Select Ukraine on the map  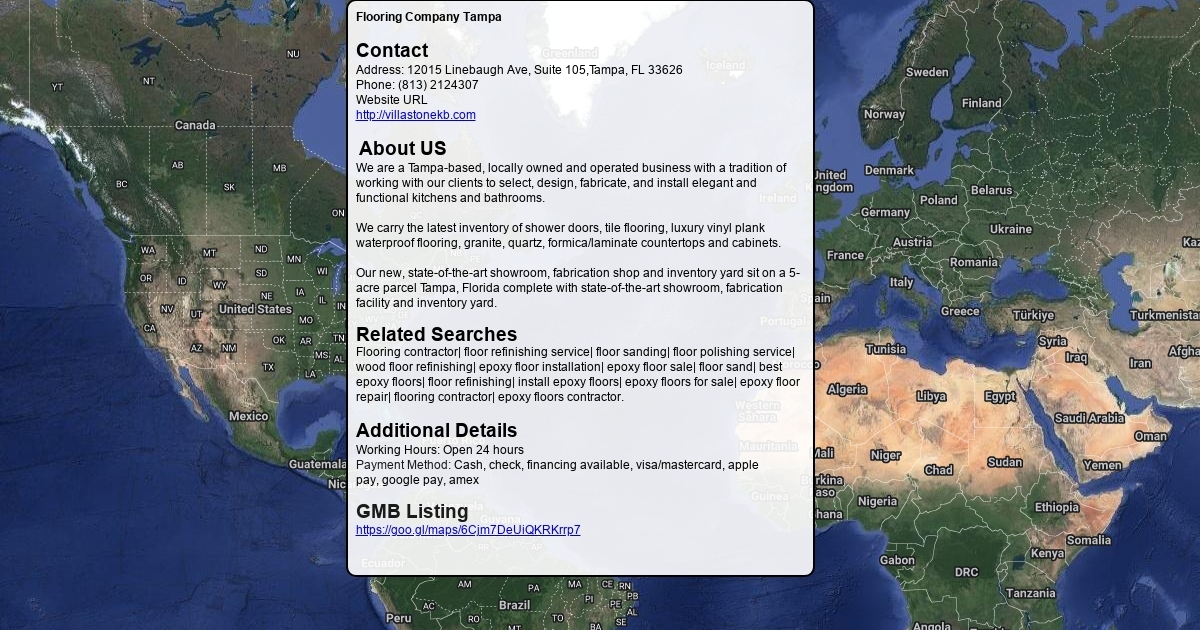point(1010,229)
